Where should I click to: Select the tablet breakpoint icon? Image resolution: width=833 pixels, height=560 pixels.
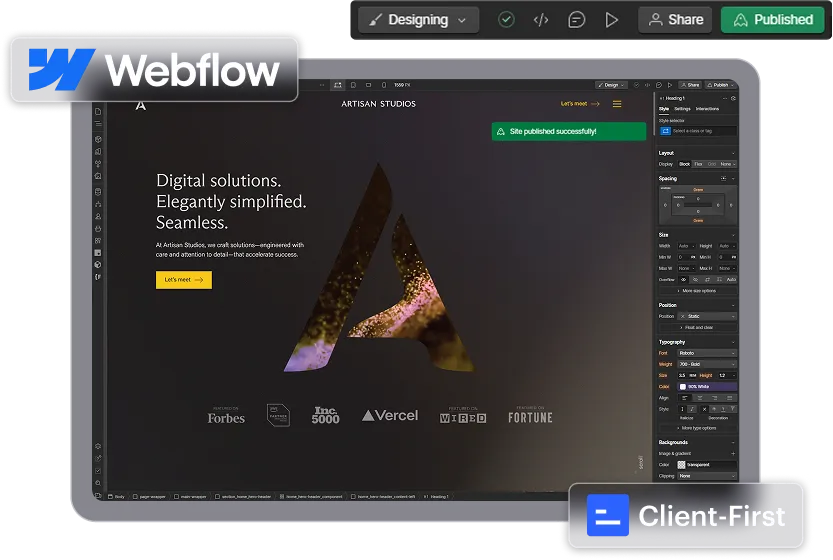[x=353, y=85]
